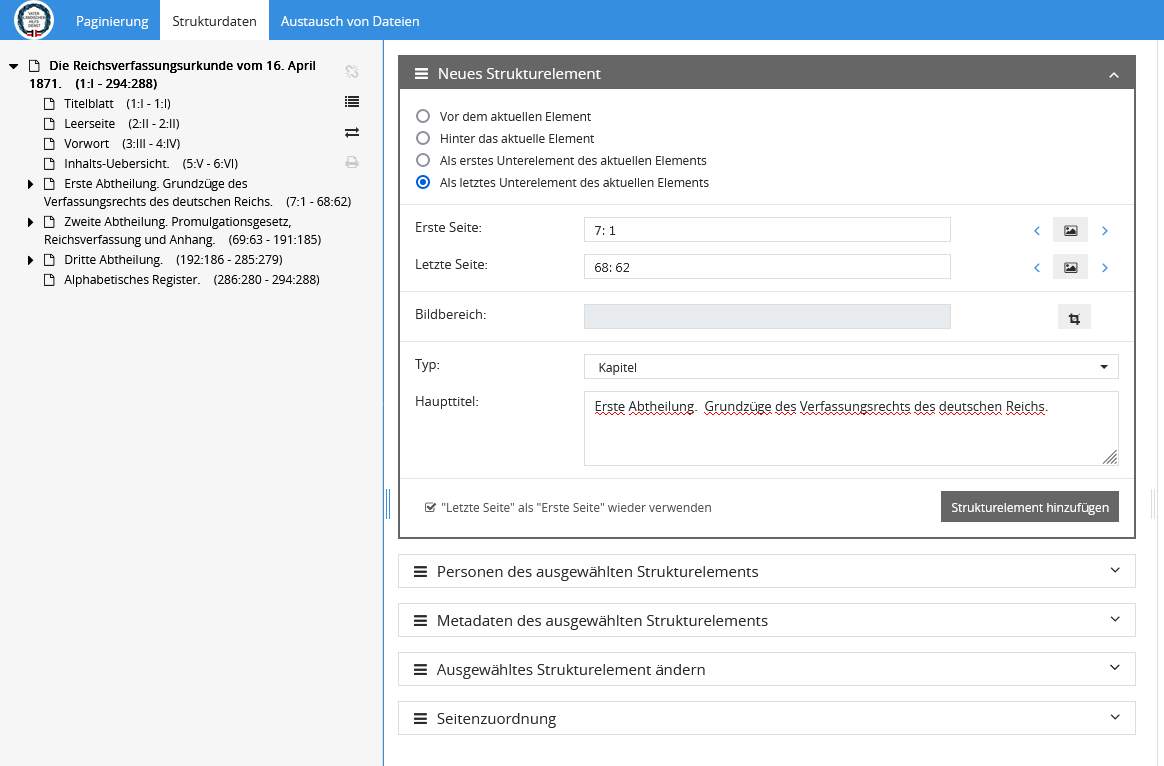
Task: Show image for Erste Seite
Action: [x=1070, y=230]
